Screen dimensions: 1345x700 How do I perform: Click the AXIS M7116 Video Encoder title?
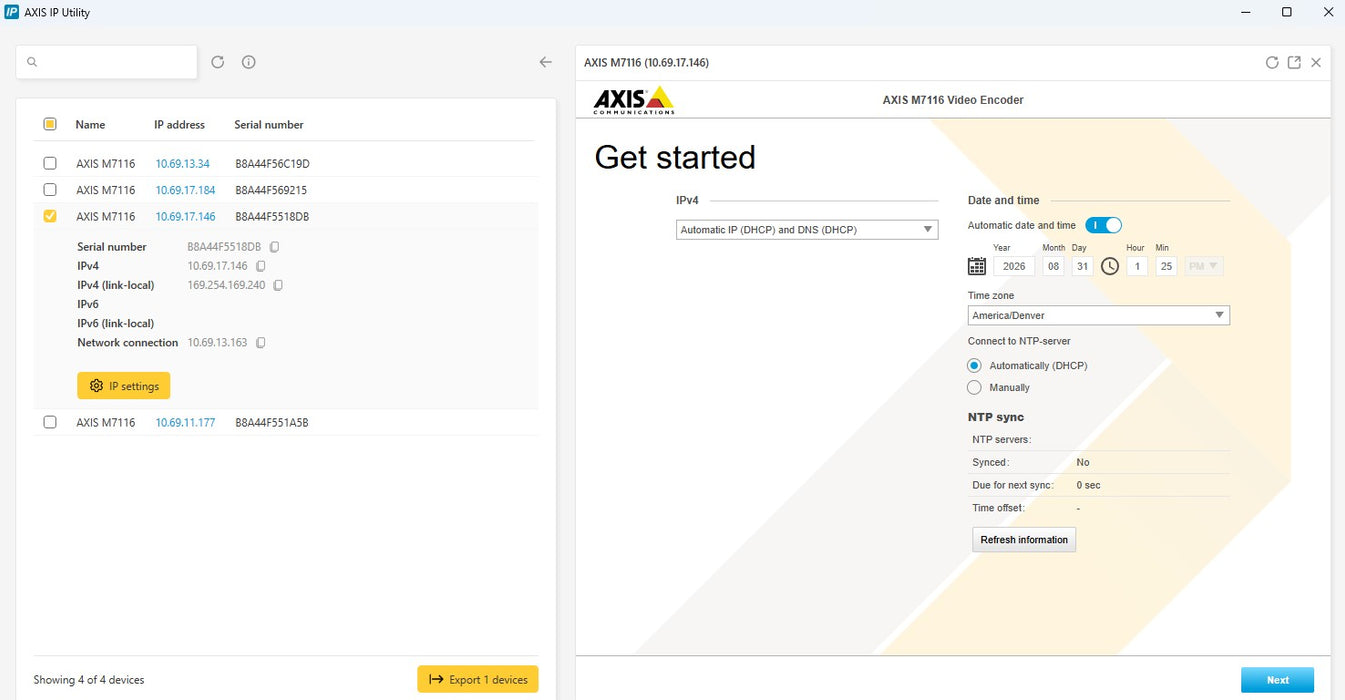(x=953, y=100)
